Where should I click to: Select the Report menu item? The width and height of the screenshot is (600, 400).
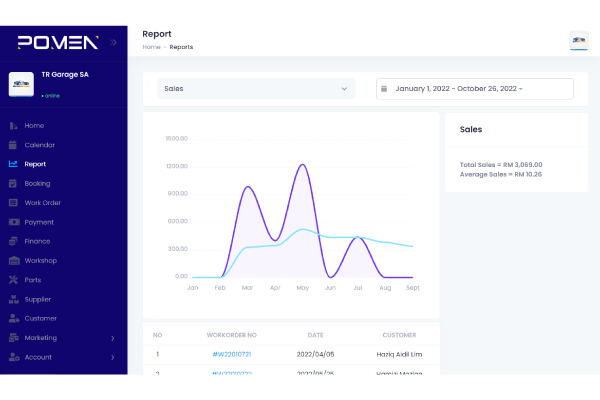(x=35, y=164)
